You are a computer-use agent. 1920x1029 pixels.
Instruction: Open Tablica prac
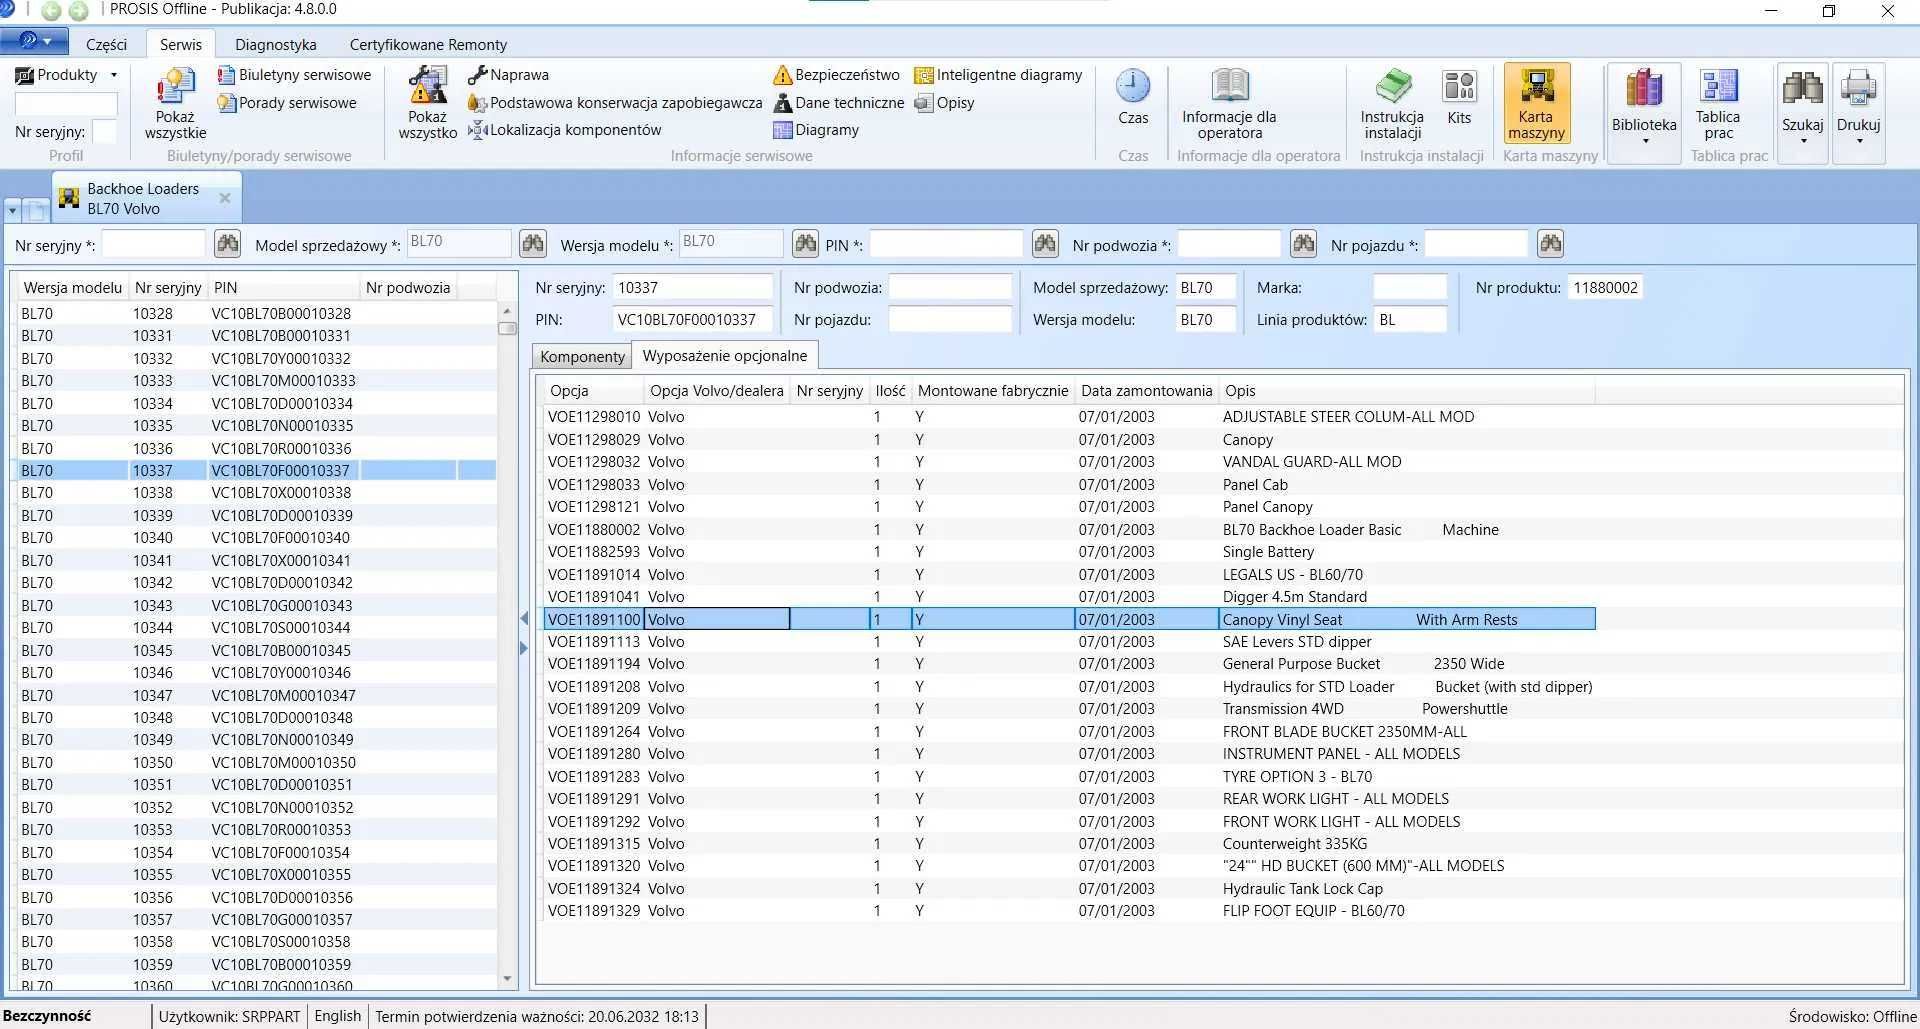coord(1718,103)
